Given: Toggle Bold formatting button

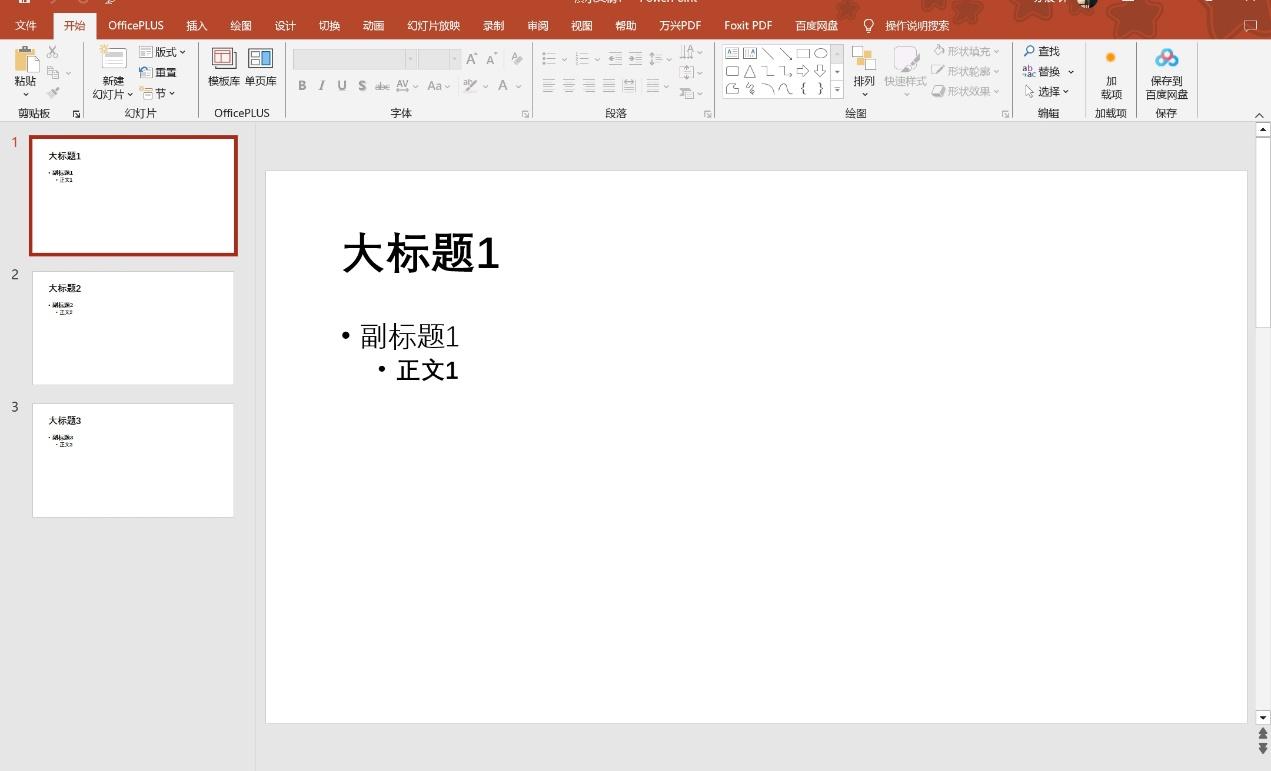Looking at the screenshot, I should [302, 86].
